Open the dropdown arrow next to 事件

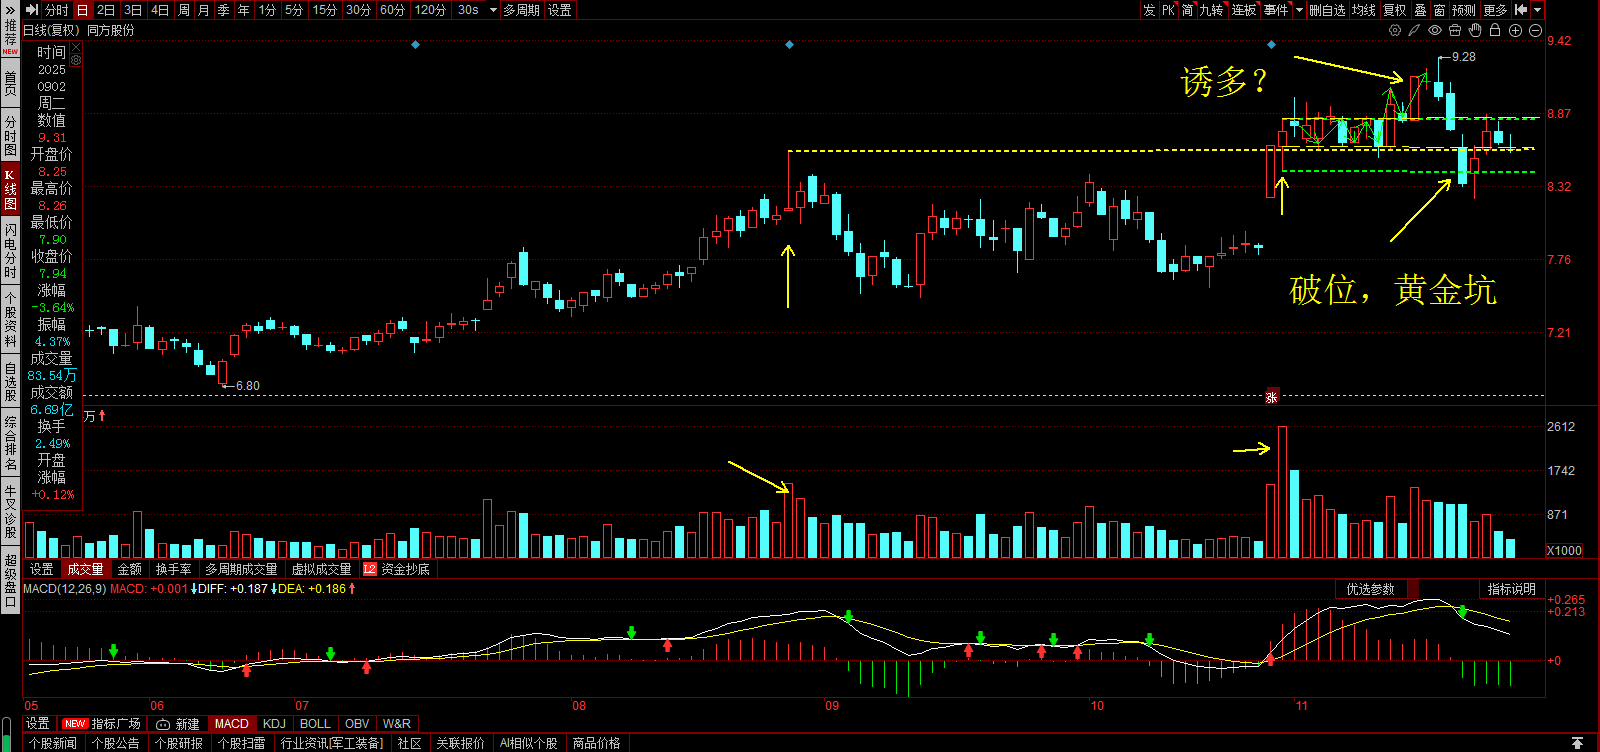click(x=1300, y=10)
